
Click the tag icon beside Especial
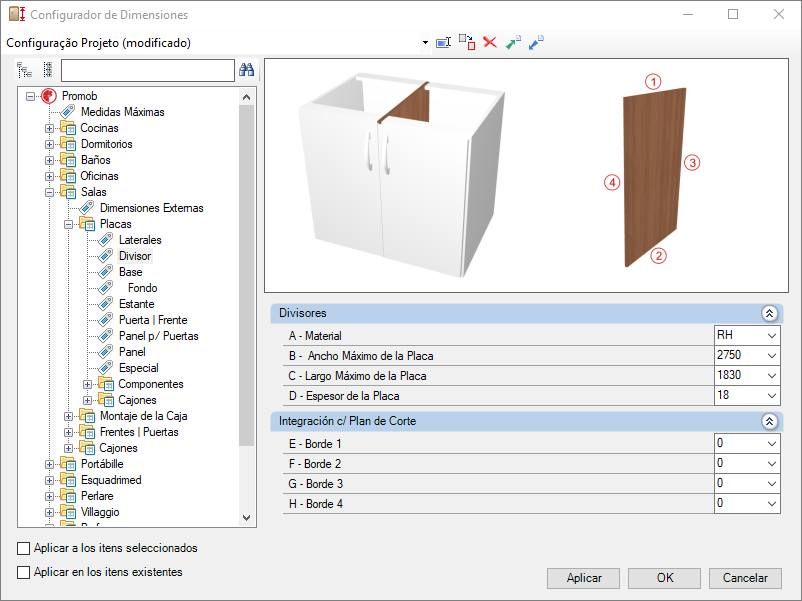coord(106,368)
